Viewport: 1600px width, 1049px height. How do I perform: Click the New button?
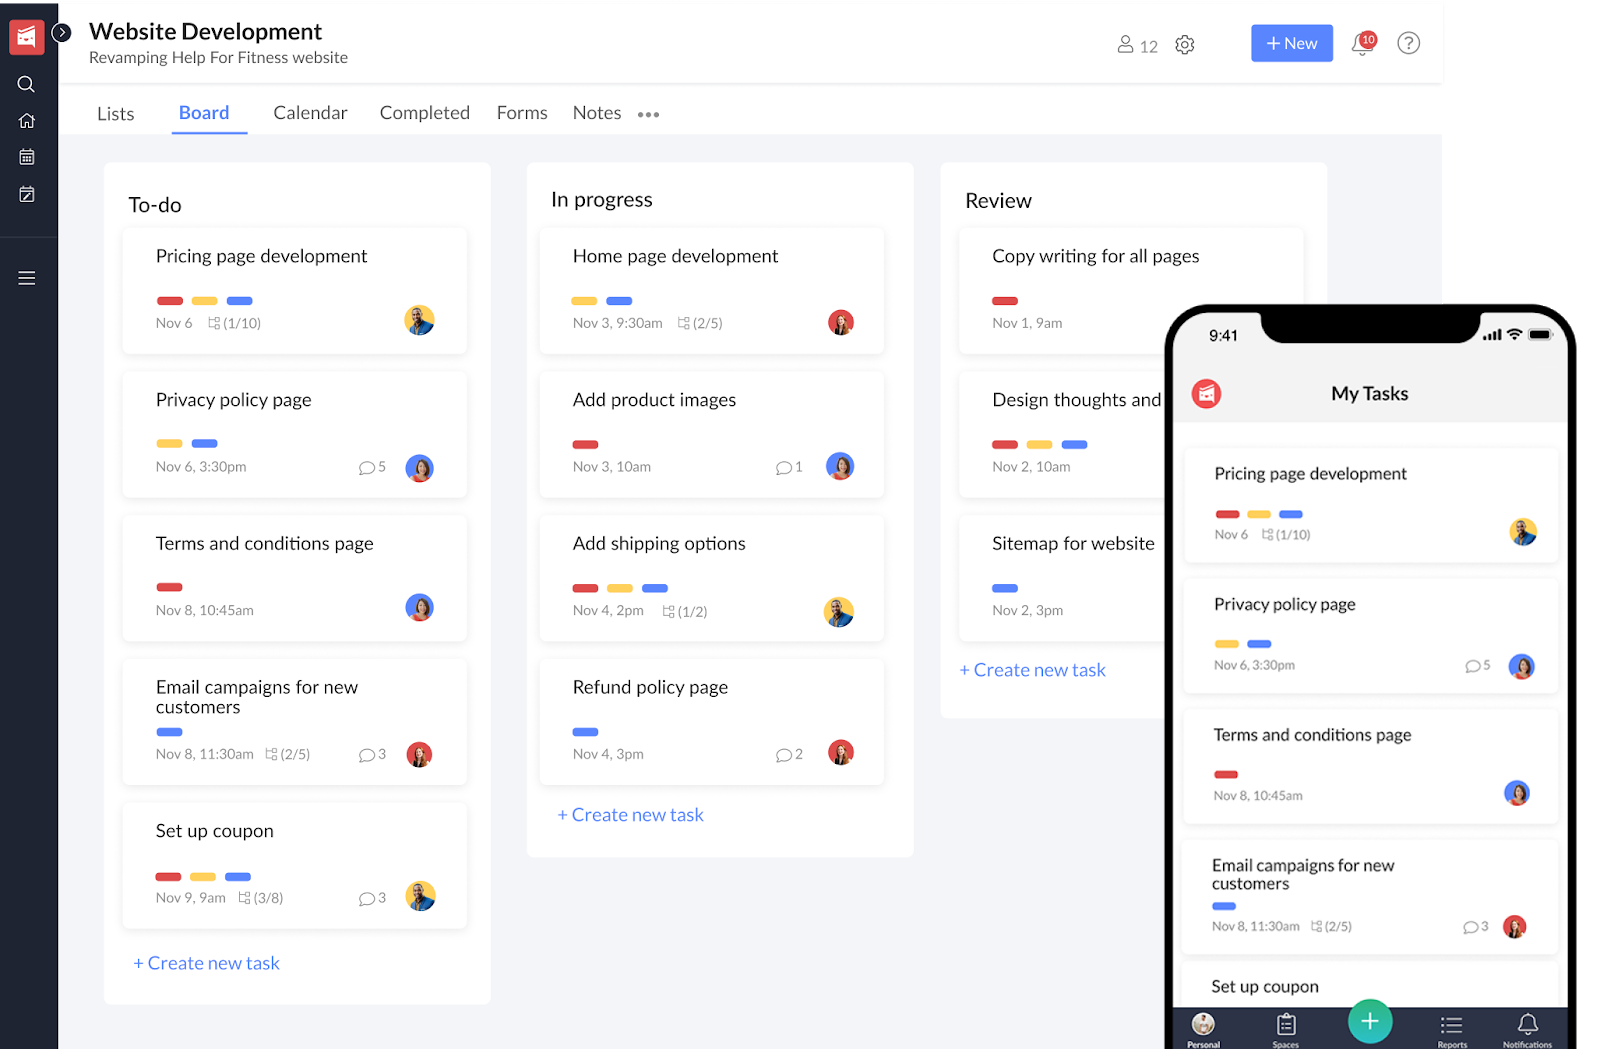click(x=1291, y=43)
